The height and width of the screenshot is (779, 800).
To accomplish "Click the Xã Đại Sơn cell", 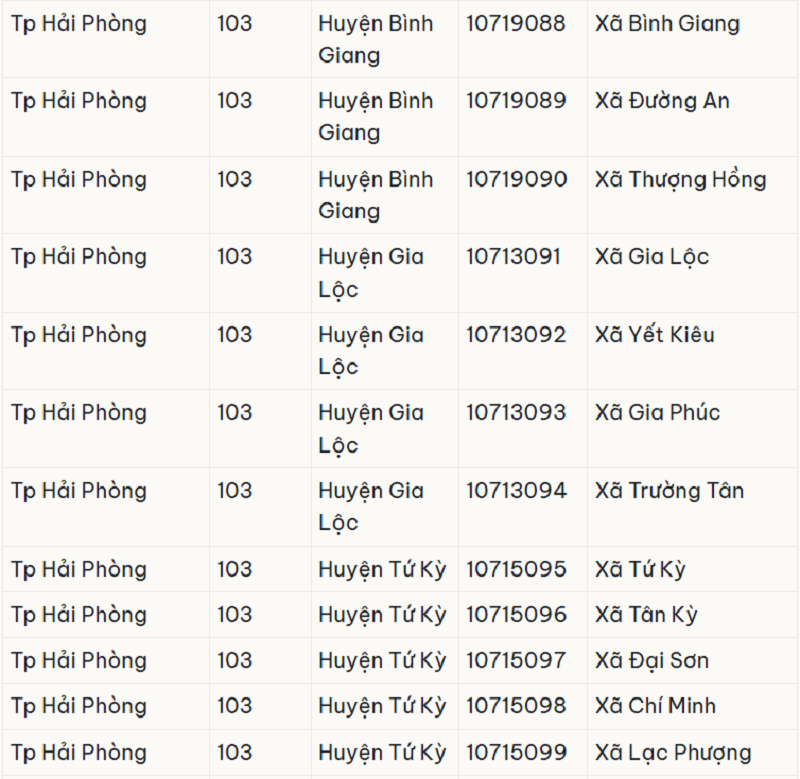I will (692, 661).
